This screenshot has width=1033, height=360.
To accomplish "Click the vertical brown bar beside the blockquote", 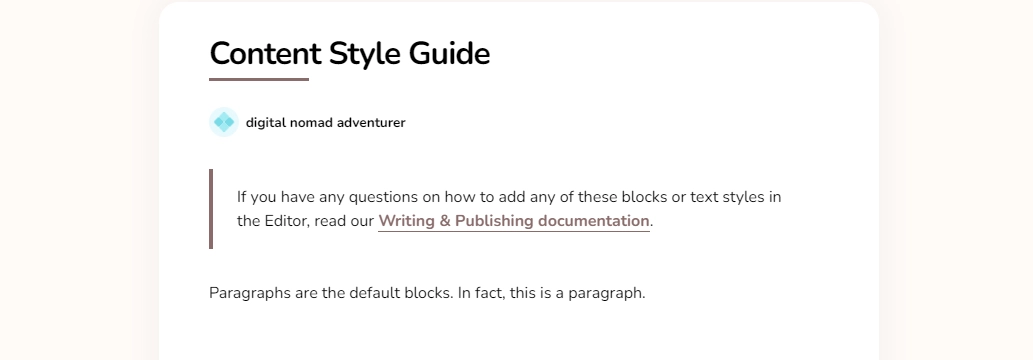I will point(211,209).
